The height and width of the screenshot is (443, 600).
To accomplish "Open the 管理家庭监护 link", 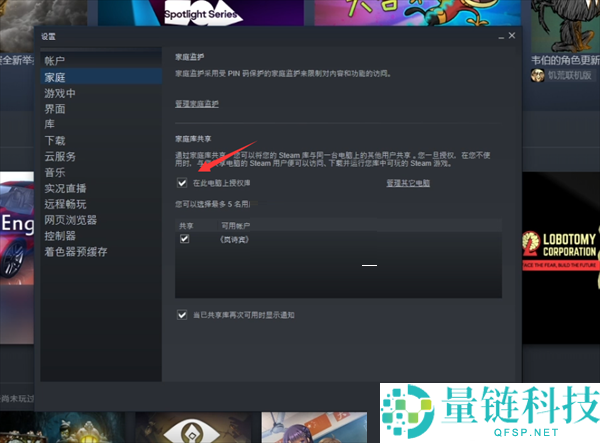I will click(x=196, y=104).
